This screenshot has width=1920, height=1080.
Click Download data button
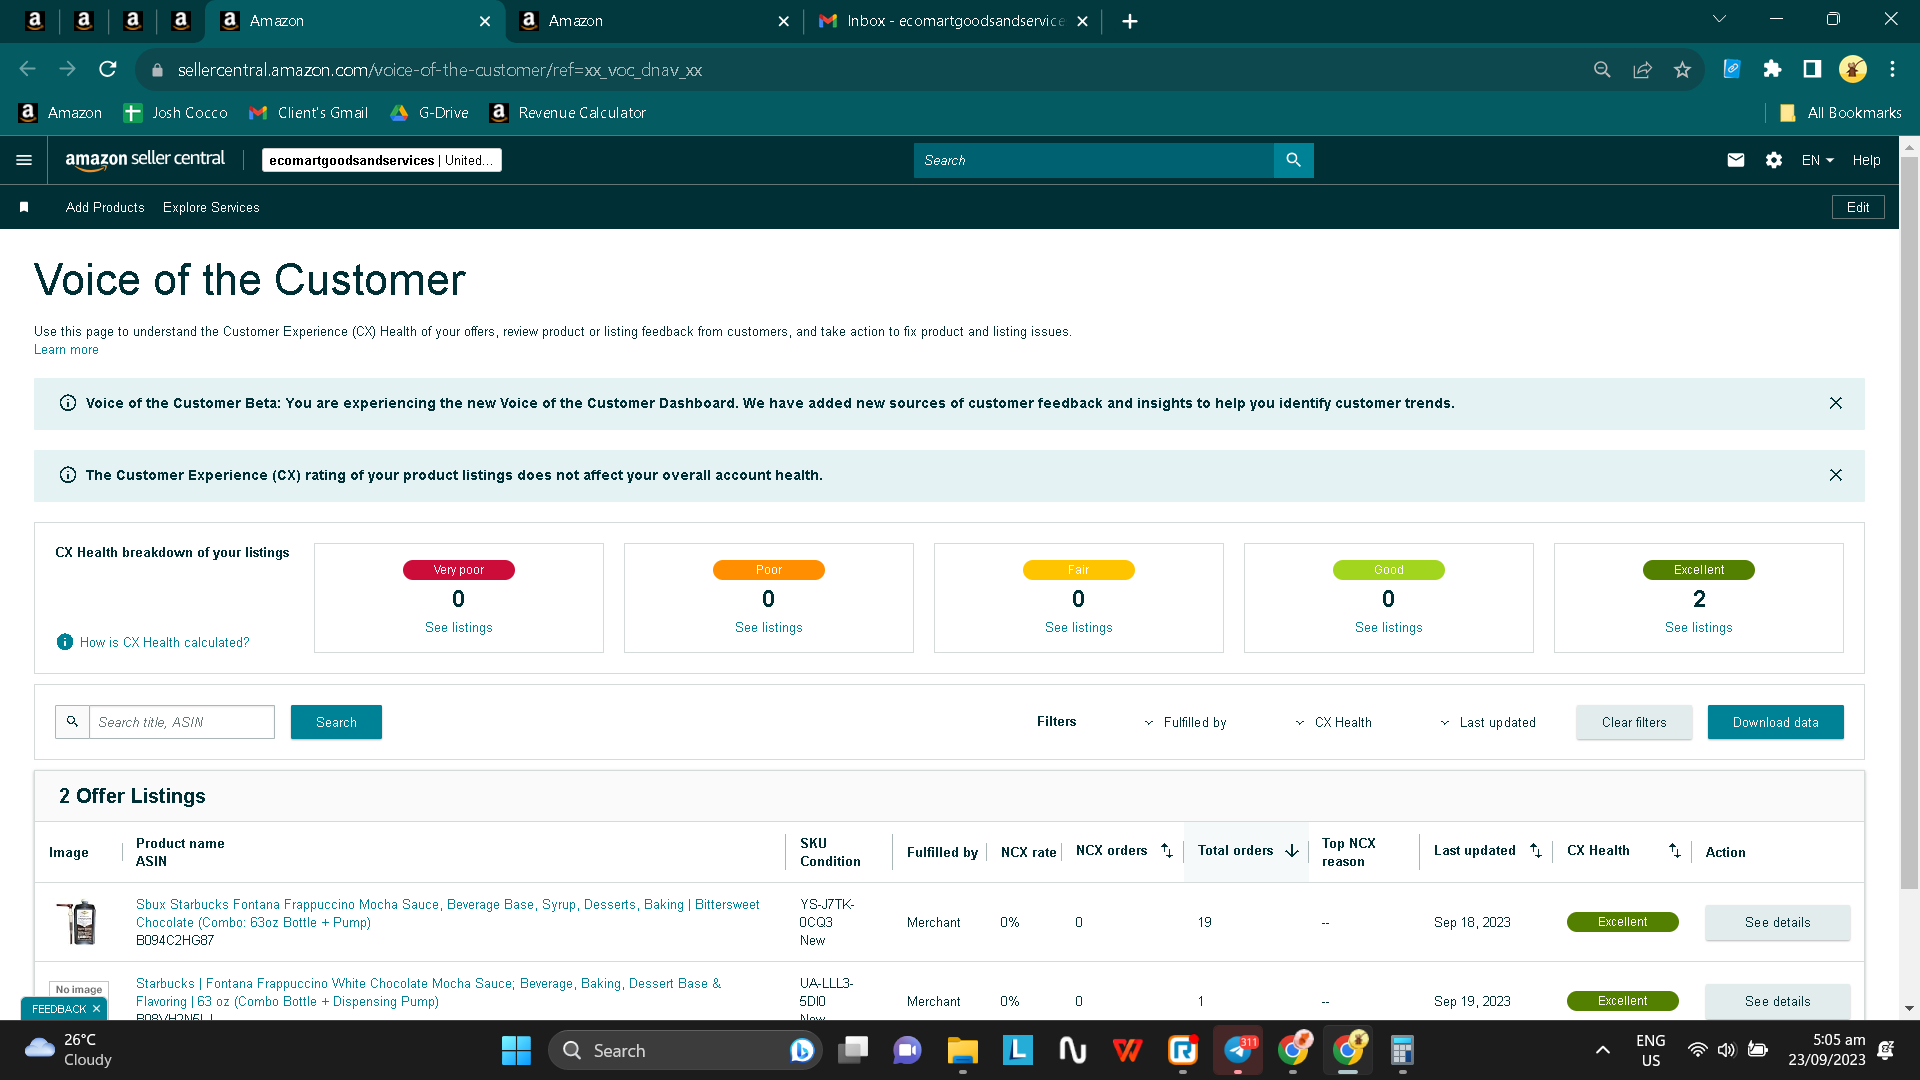click(1776, 722)
